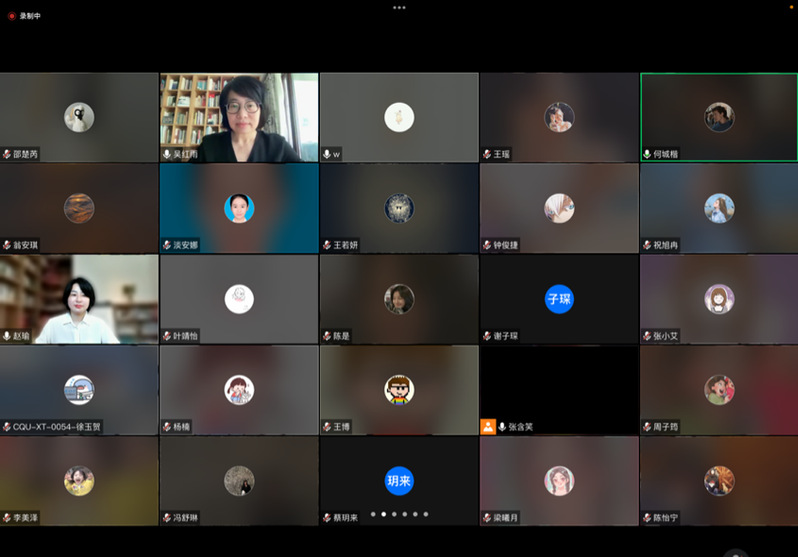
Task: Click the muted mic icon beside 王瑶
Action: pyautogui.click(x=487, y=154)
